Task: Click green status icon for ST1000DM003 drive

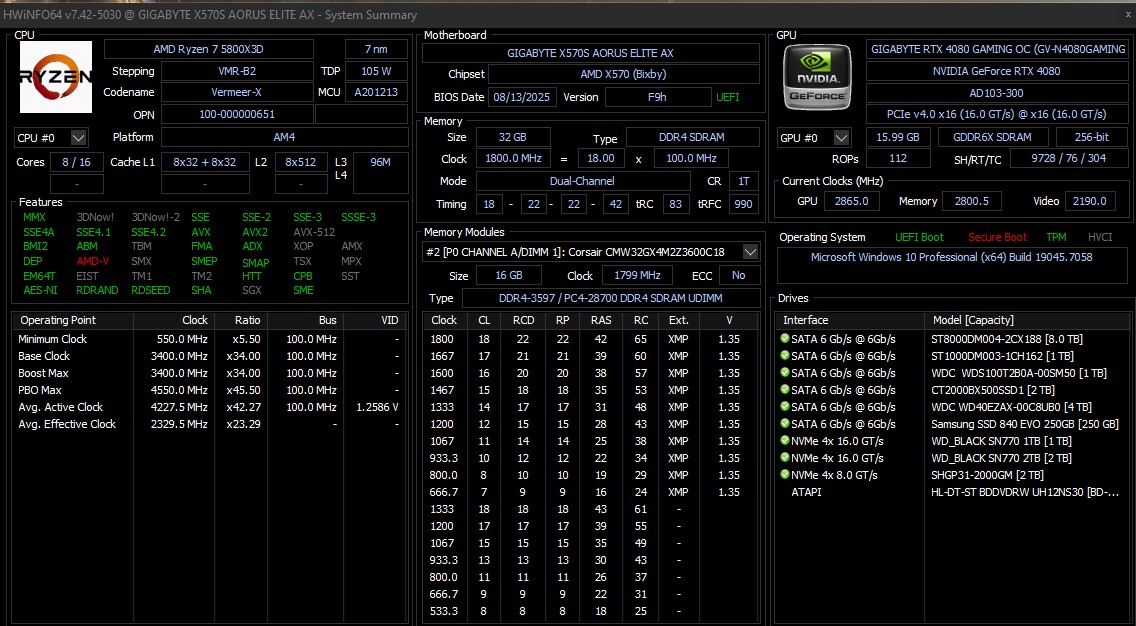Action: click(x=785, y=356)
